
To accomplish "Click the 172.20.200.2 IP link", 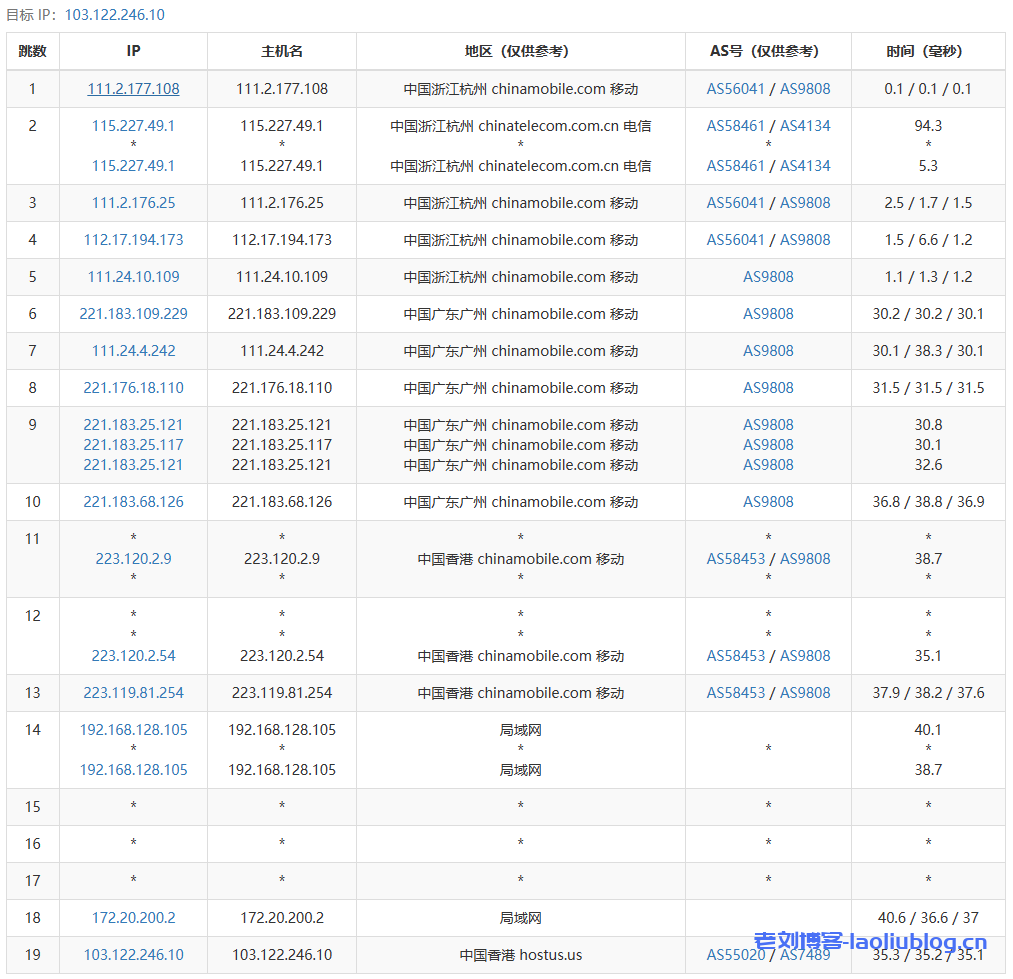I will tap(133, 918).
